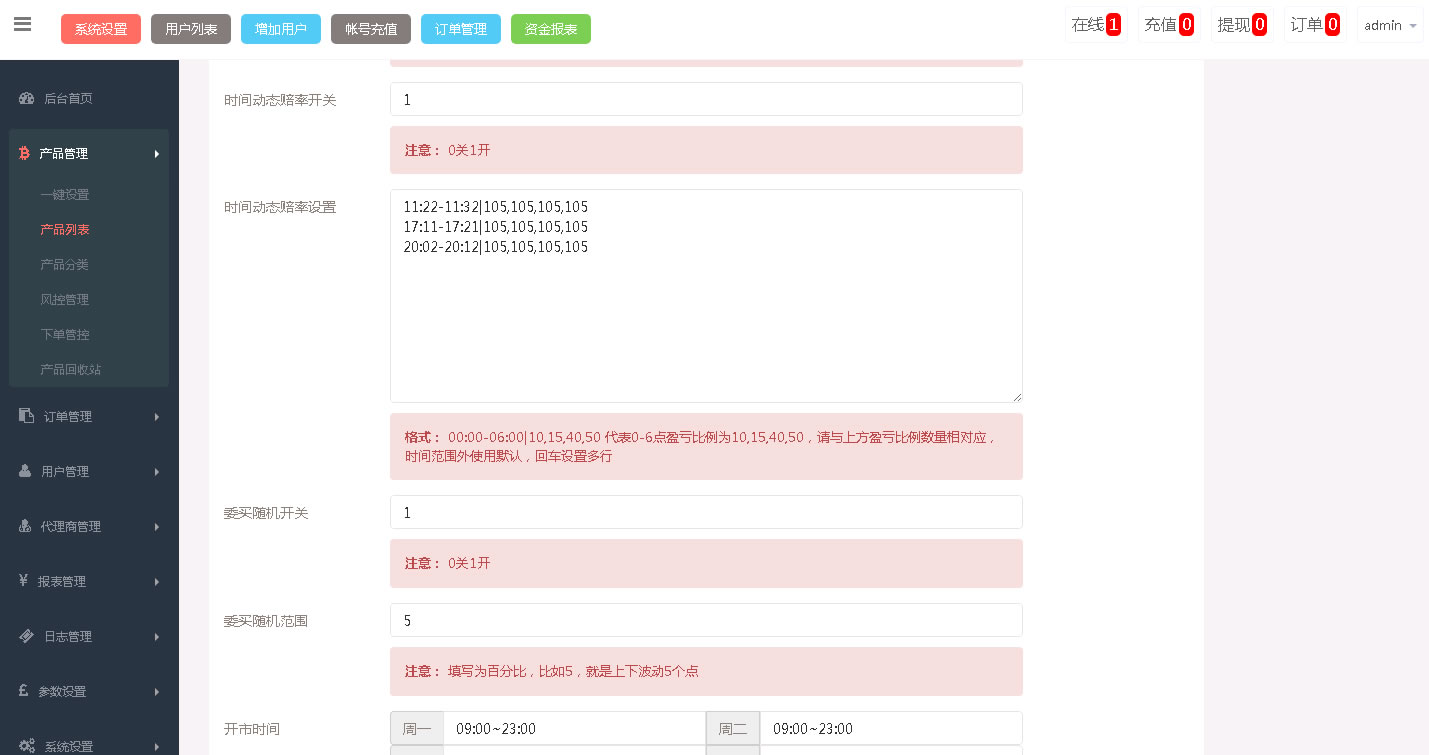1429x755 pixels.
Task: Expand the 参数设置 arrow
Action: tap(157, 692)
